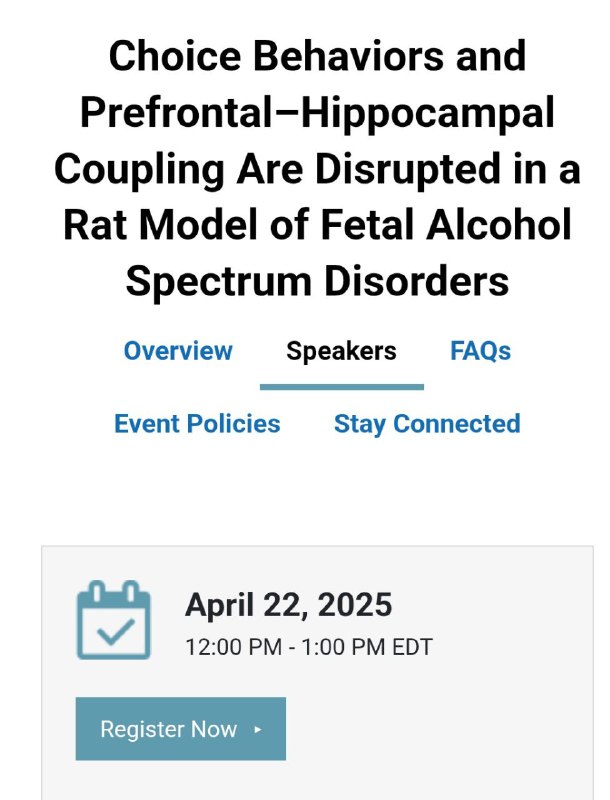Click the April 22, 2025 date text
The image size is (610, 800).
pos(289,605)
